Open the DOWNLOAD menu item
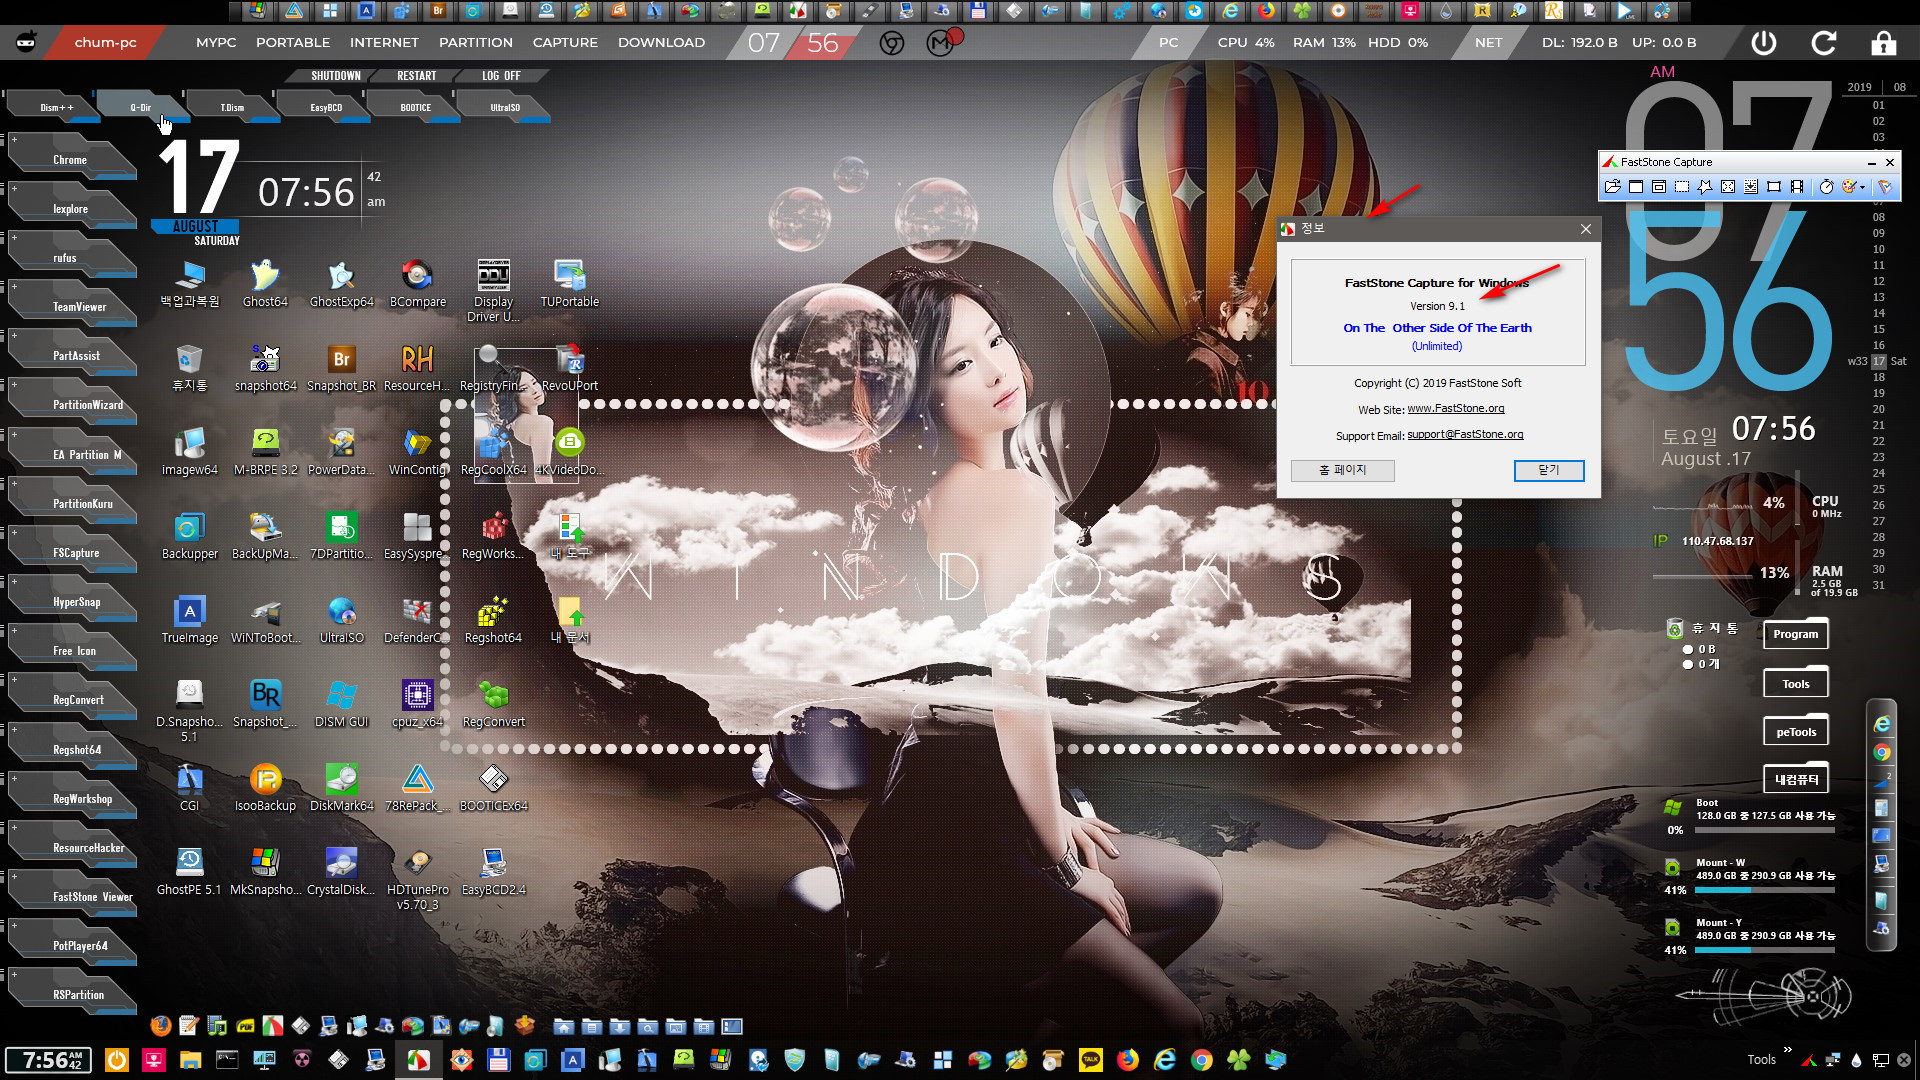Image resolution: width=1920 pixels, height=1080 pixels. [x=661, y=43]
